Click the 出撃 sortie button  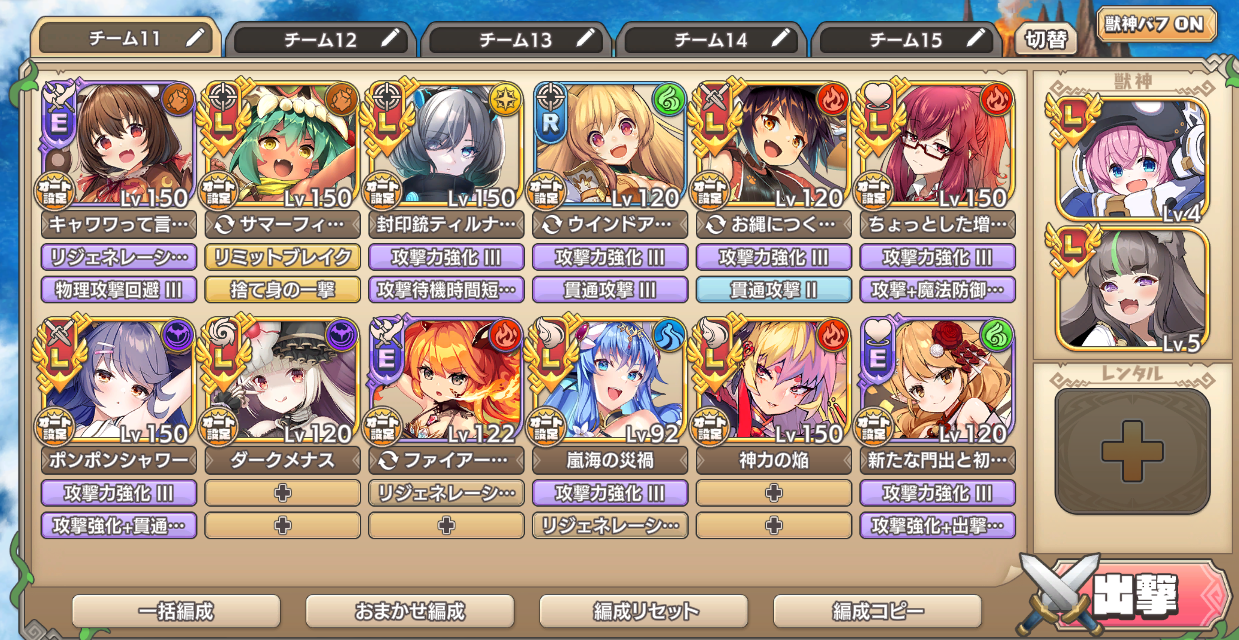1130,595
